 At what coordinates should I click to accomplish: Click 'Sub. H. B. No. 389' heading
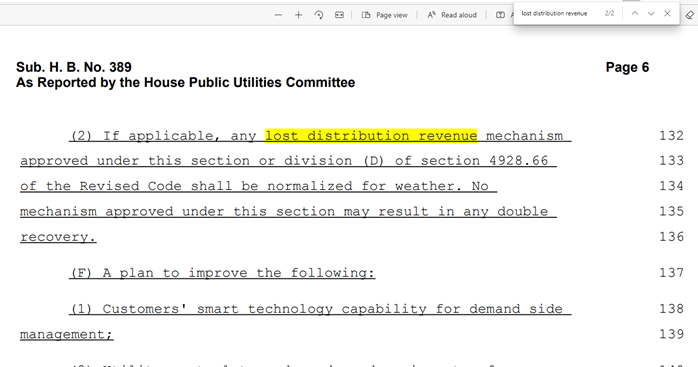(74, 67)
